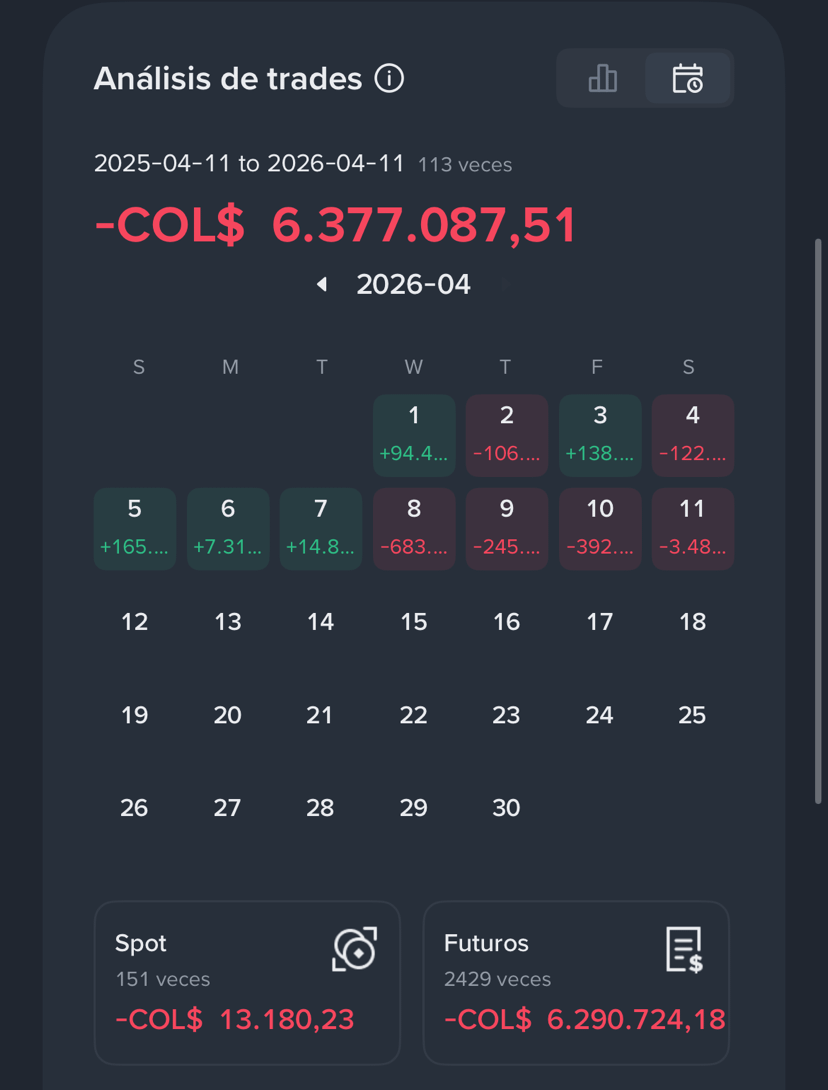The height and width of the screenshot is (1090, 828).
Task: Click the Futuros invoice document icon
Action: click(x=684, y=949)
